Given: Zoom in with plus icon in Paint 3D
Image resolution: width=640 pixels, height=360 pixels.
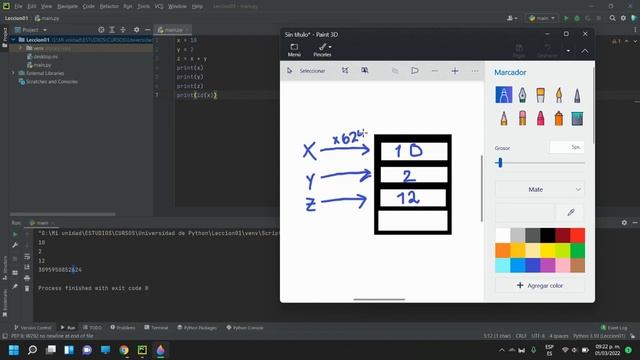Looking at the screenshot, I should (x=455, y=71).
